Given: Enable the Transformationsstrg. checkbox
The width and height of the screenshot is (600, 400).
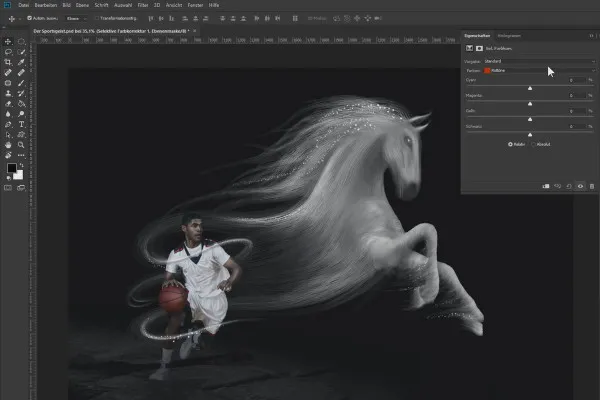Looking at the screenshot, I should (x=97, y=18).
